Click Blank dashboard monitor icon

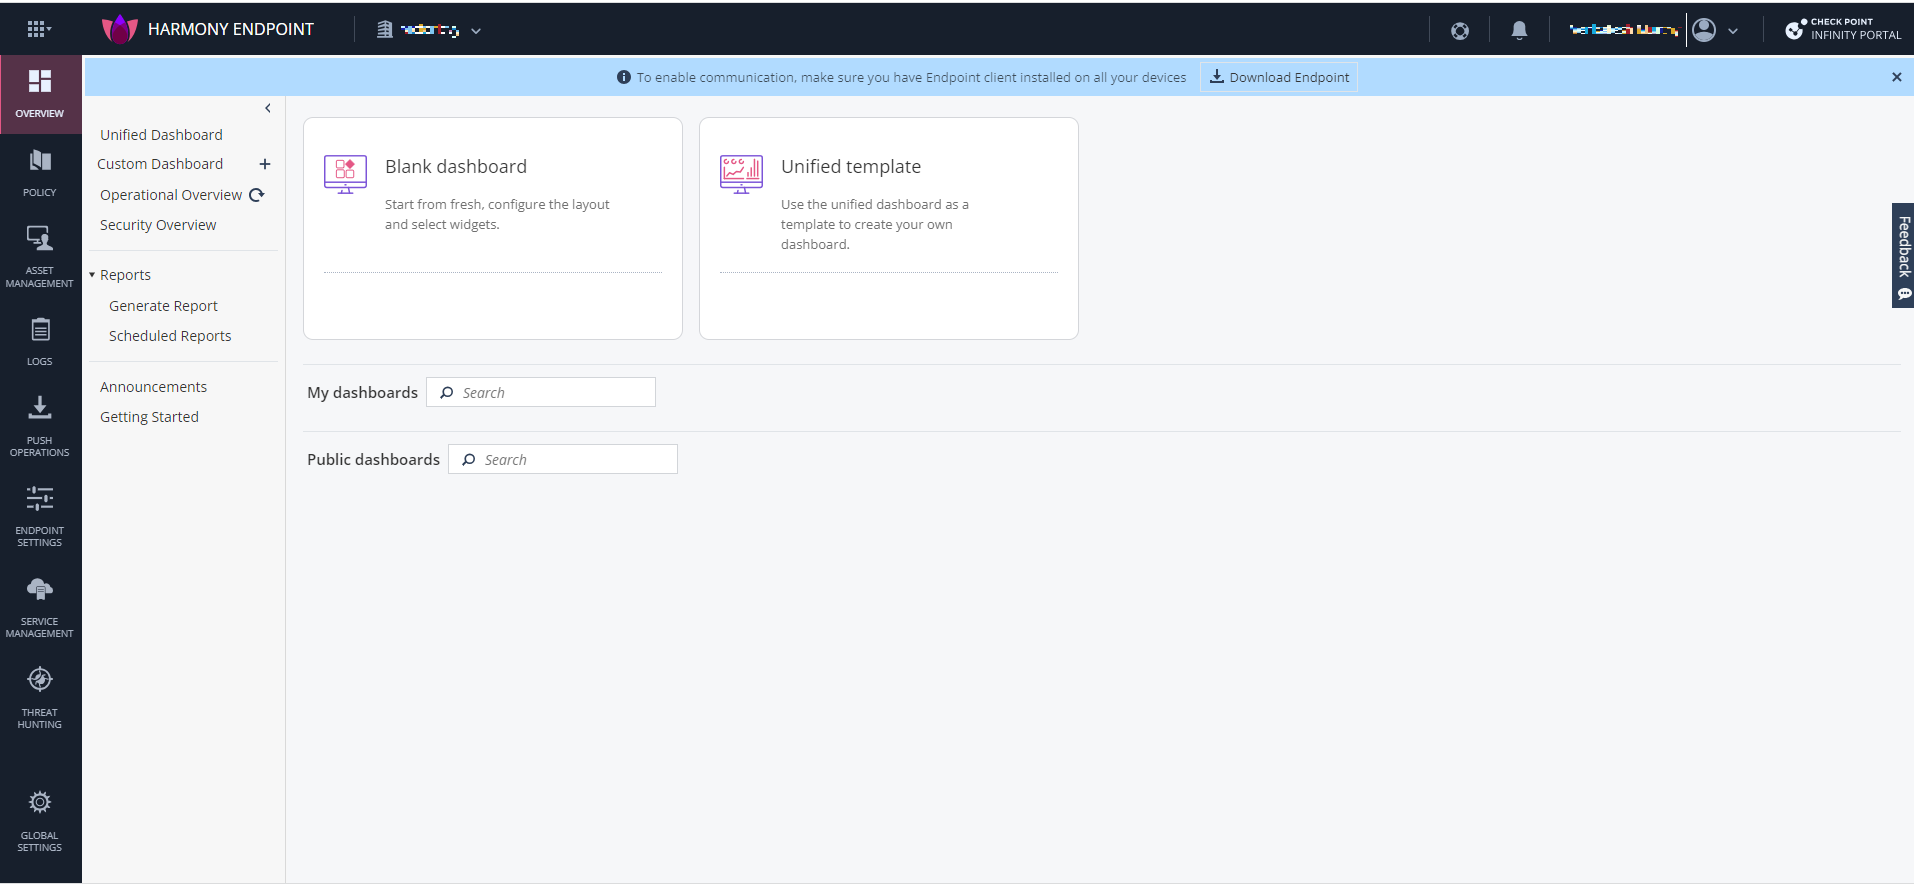pos(345,173)
